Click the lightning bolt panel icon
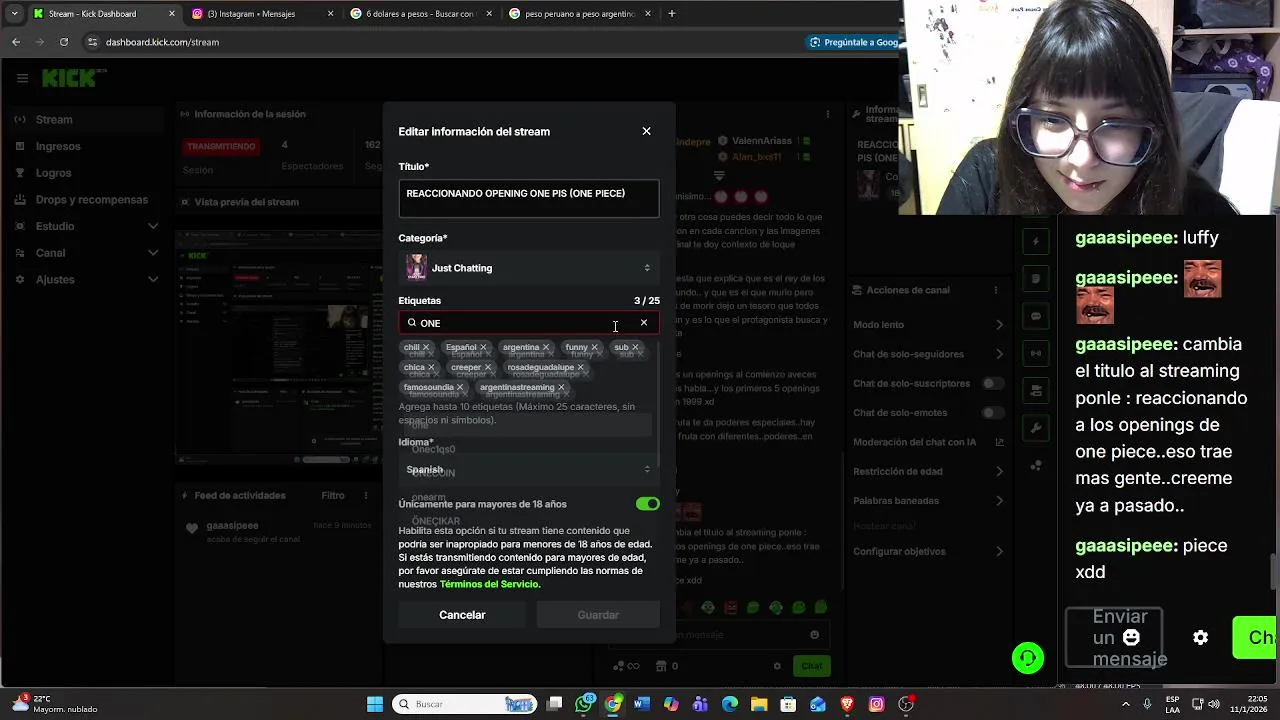This screenshot has height=720, width=1280. click(x=1036, y=241)
